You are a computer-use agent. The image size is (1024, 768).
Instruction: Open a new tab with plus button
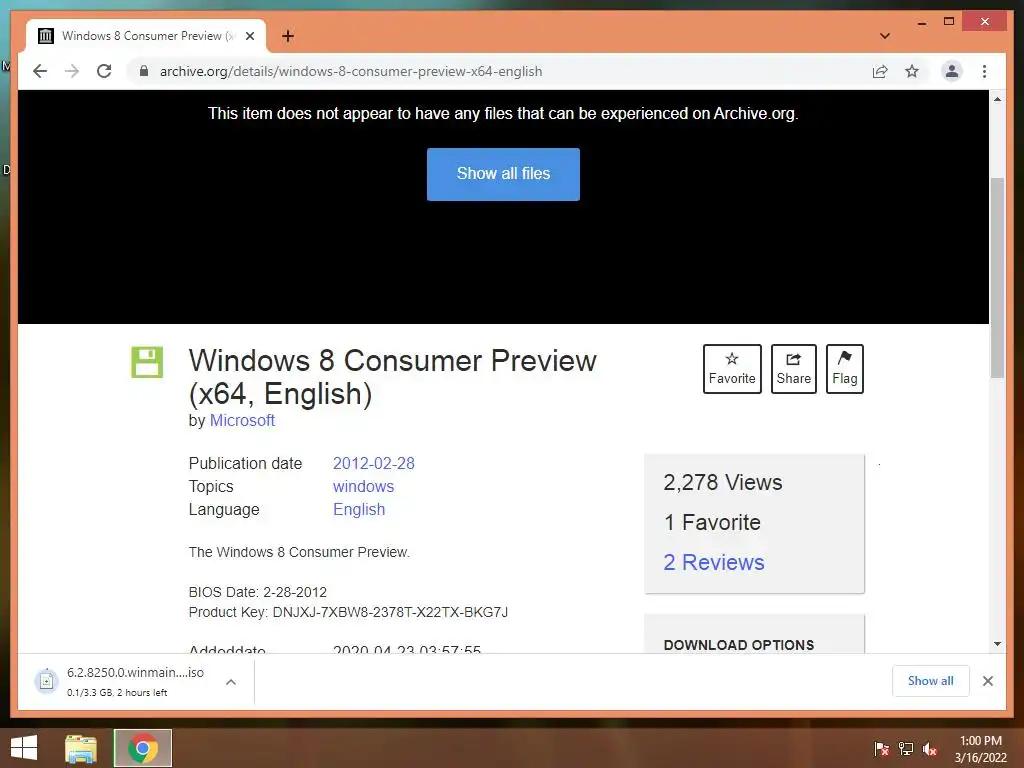(287, 36)
